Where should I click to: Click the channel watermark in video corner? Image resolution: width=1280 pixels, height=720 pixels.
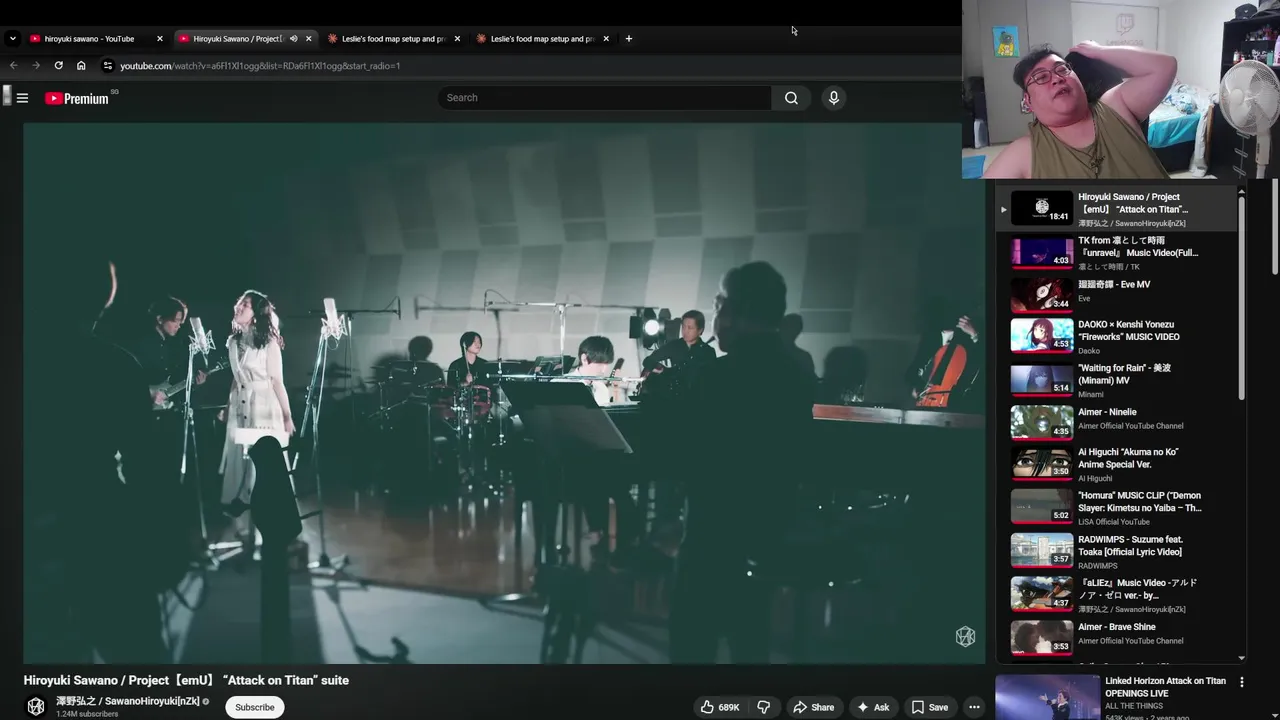(965, 637)
